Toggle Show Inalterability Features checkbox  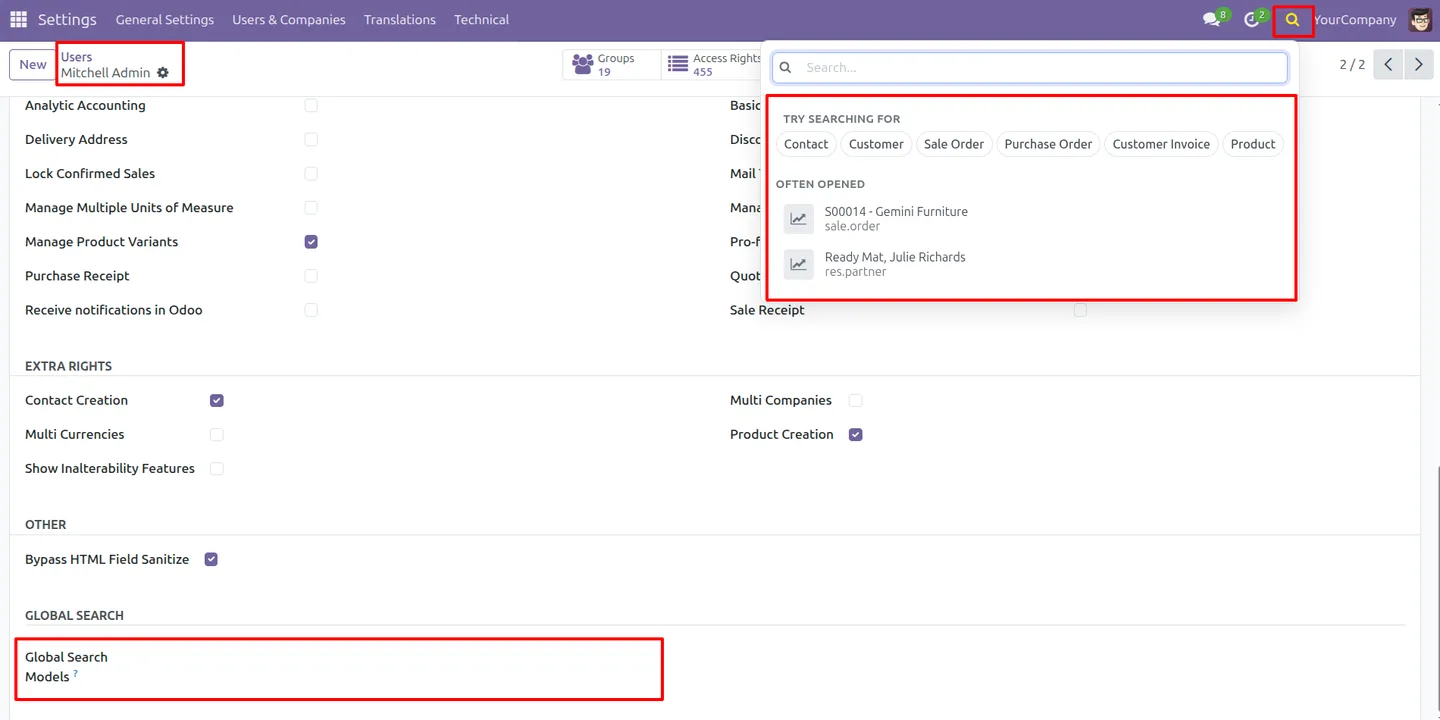217,468
